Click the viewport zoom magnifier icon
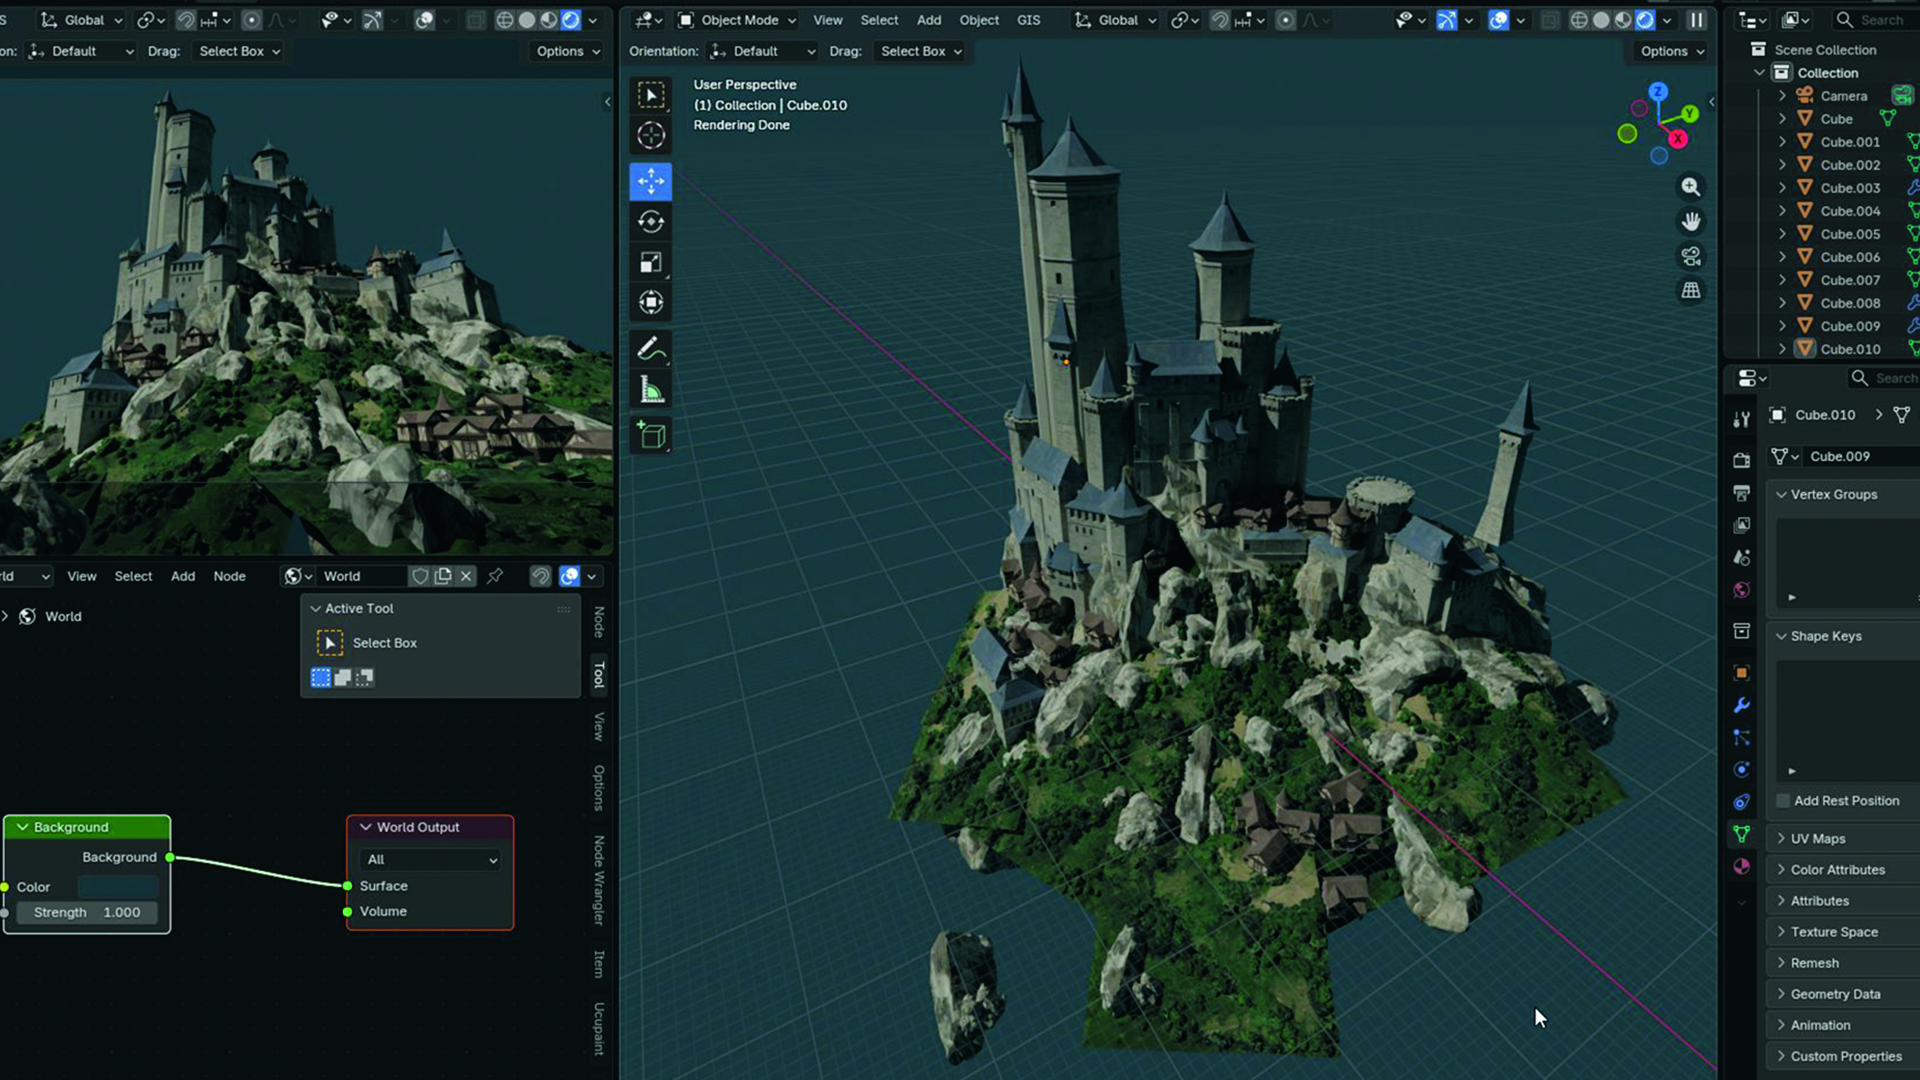The width and height of the screenshot is (1920, 1080). tap(1690, 187)
